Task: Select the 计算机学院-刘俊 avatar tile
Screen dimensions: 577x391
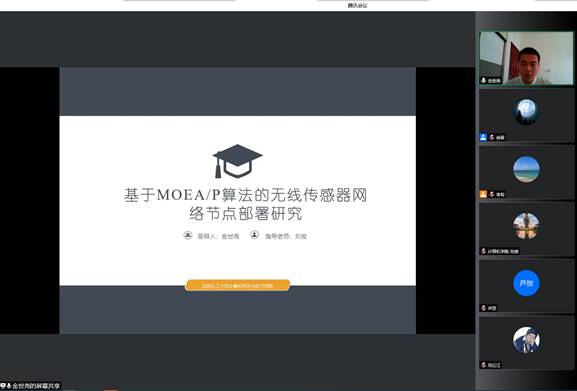Action: pos(526,229)
